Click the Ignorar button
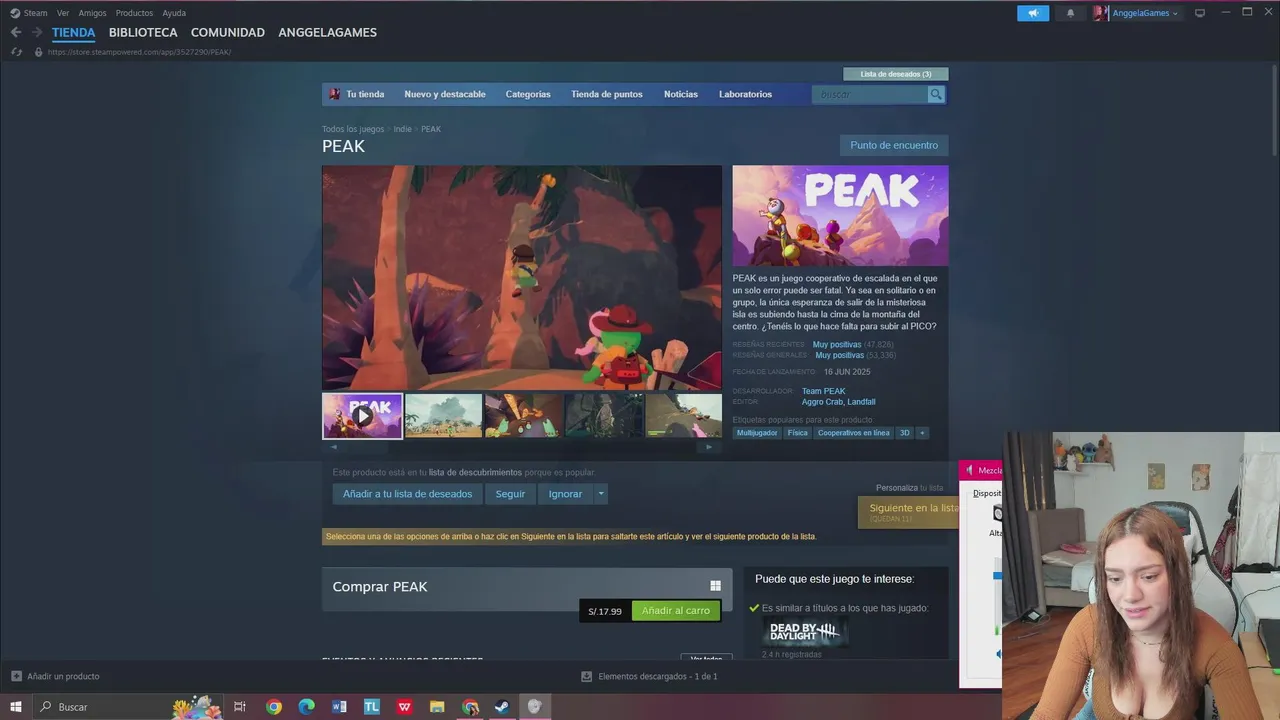 point(565,494)
